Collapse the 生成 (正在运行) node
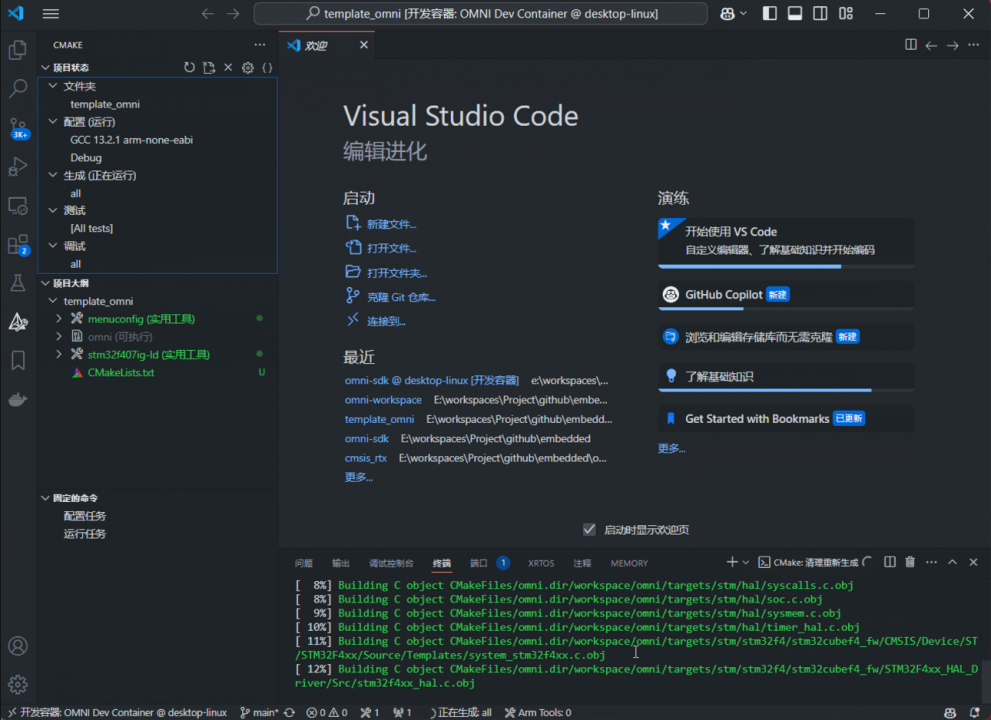Viewport: 991px width, 720px height. pyautogui.click(x=53, y=175)
